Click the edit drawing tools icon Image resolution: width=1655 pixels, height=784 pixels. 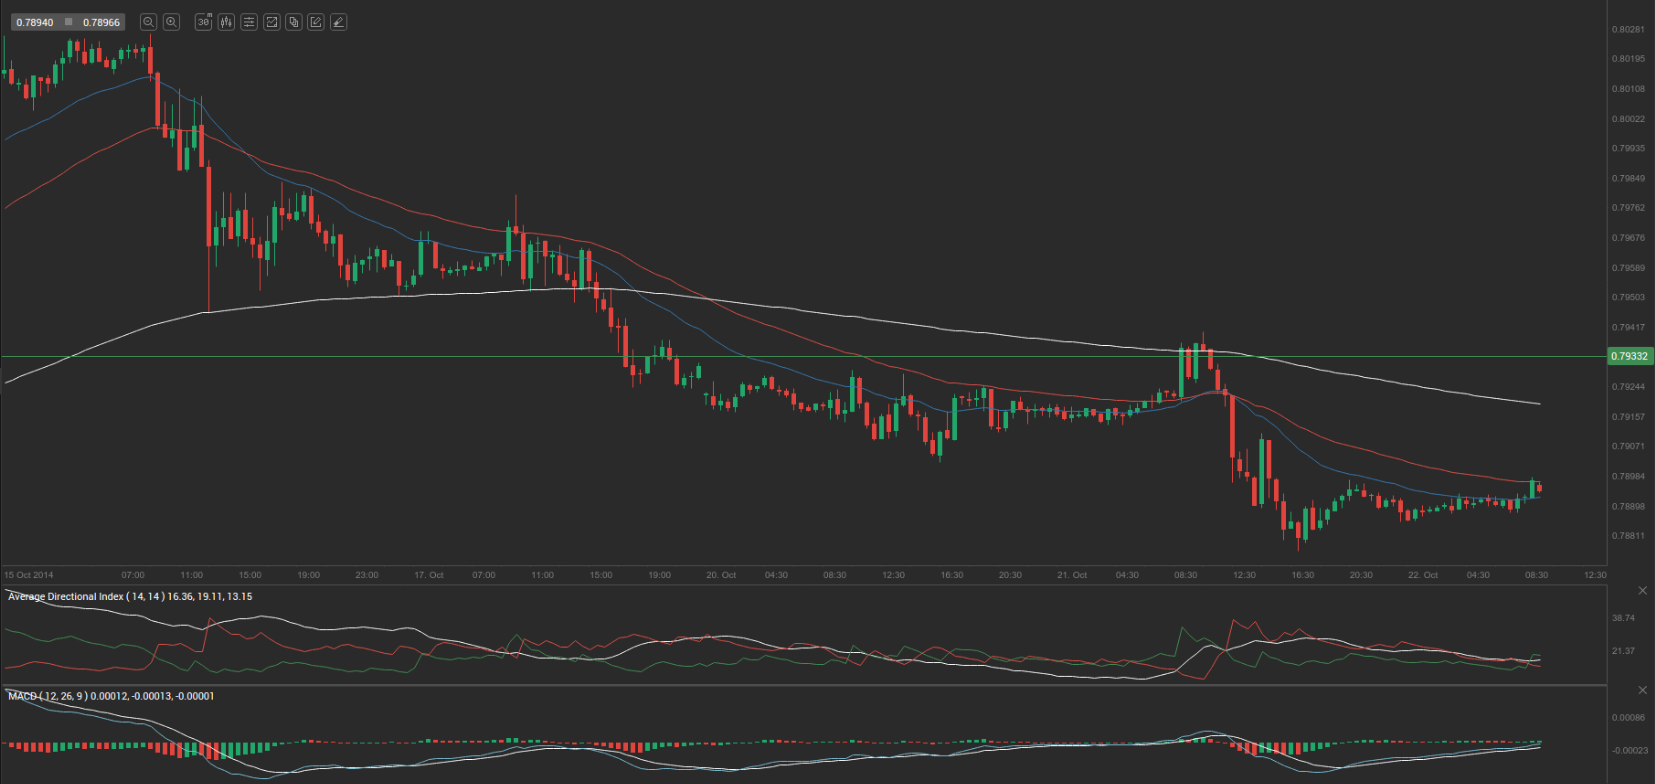[316, 22]
